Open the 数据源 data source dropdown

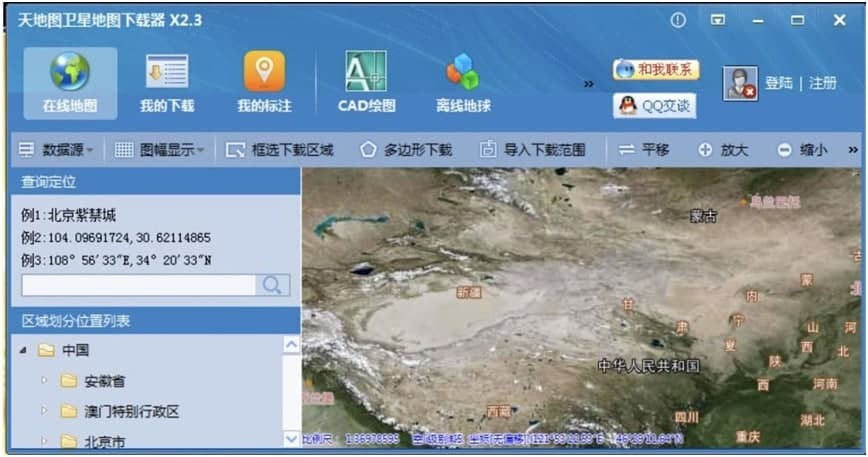(x=56, y=149)
